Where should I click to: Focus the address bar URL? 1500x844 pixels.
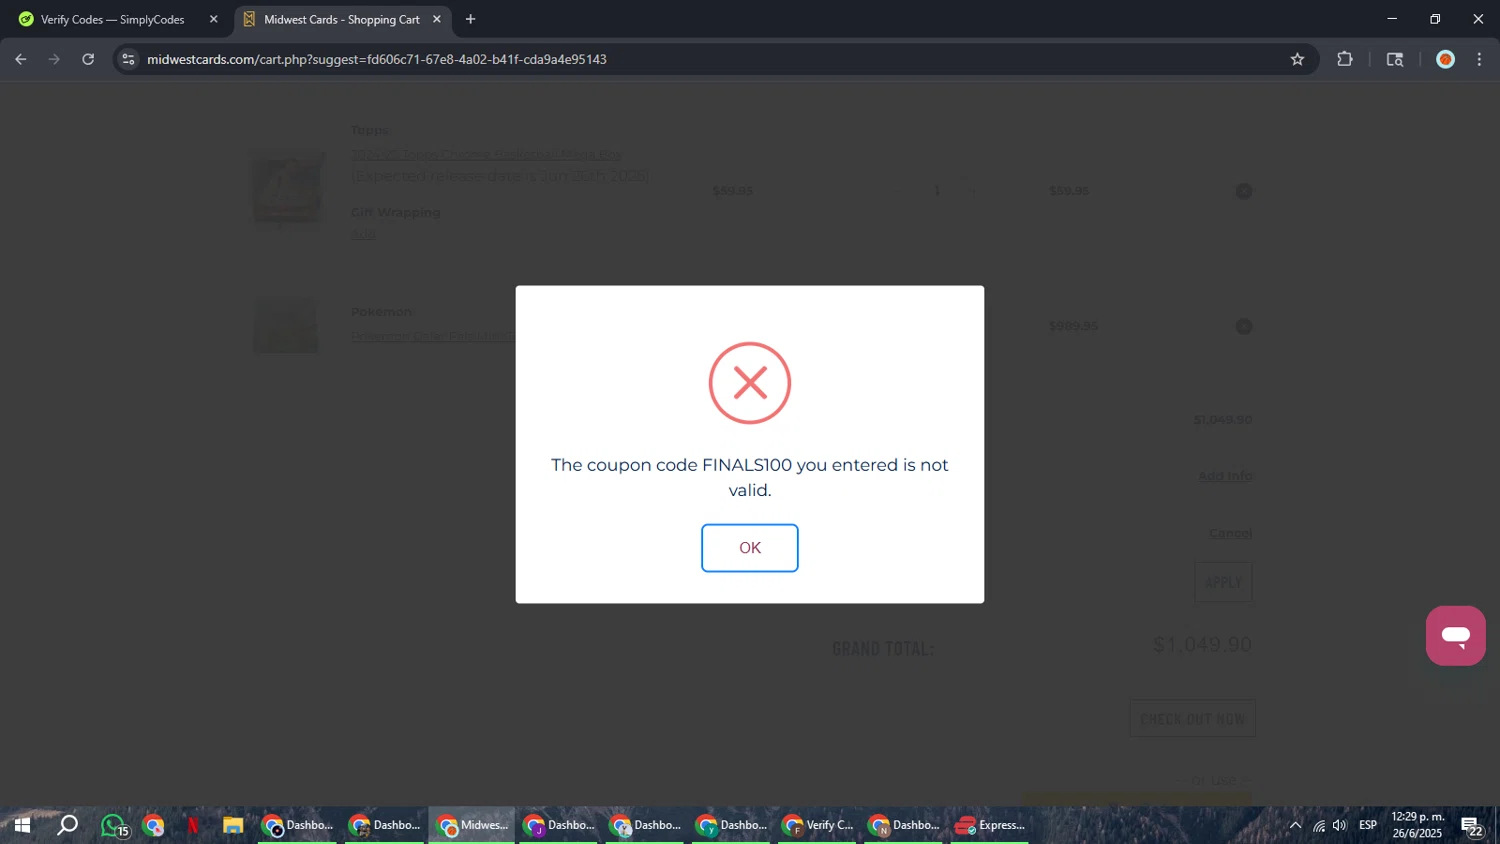click(377, 59)
